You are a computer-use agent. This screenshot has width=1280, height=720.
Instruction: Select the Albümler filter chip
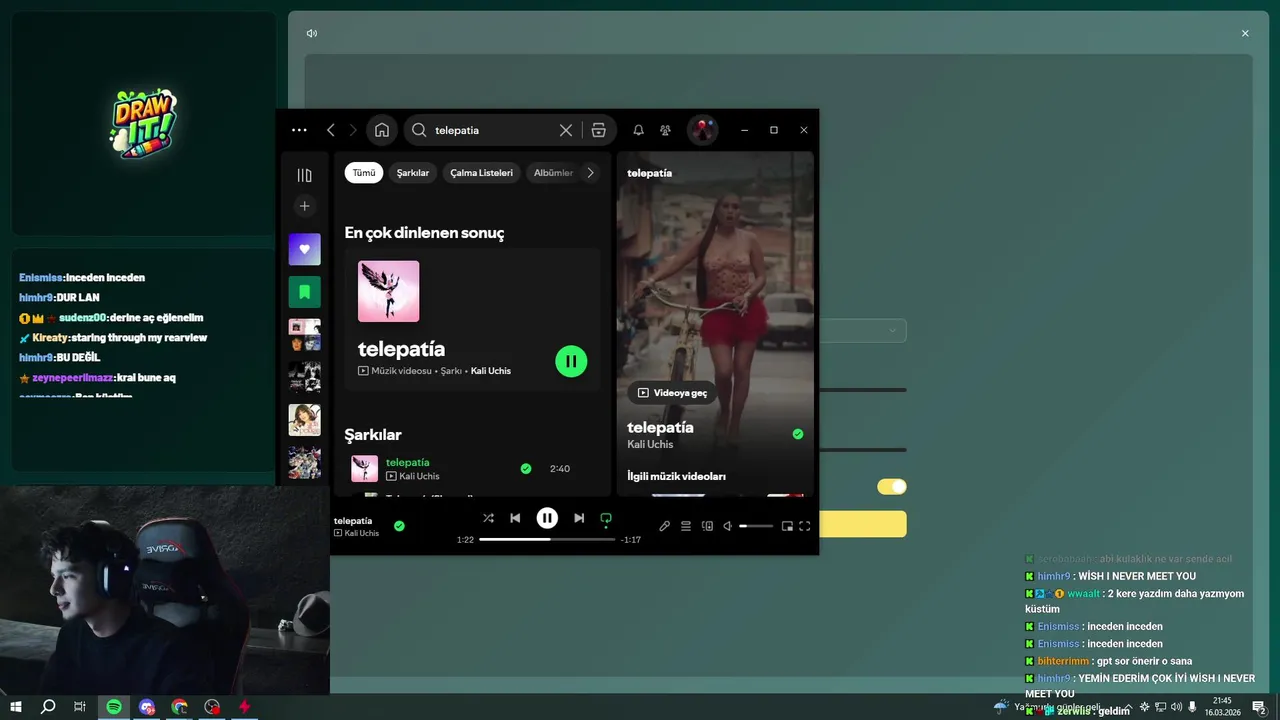tap(553, 173)
